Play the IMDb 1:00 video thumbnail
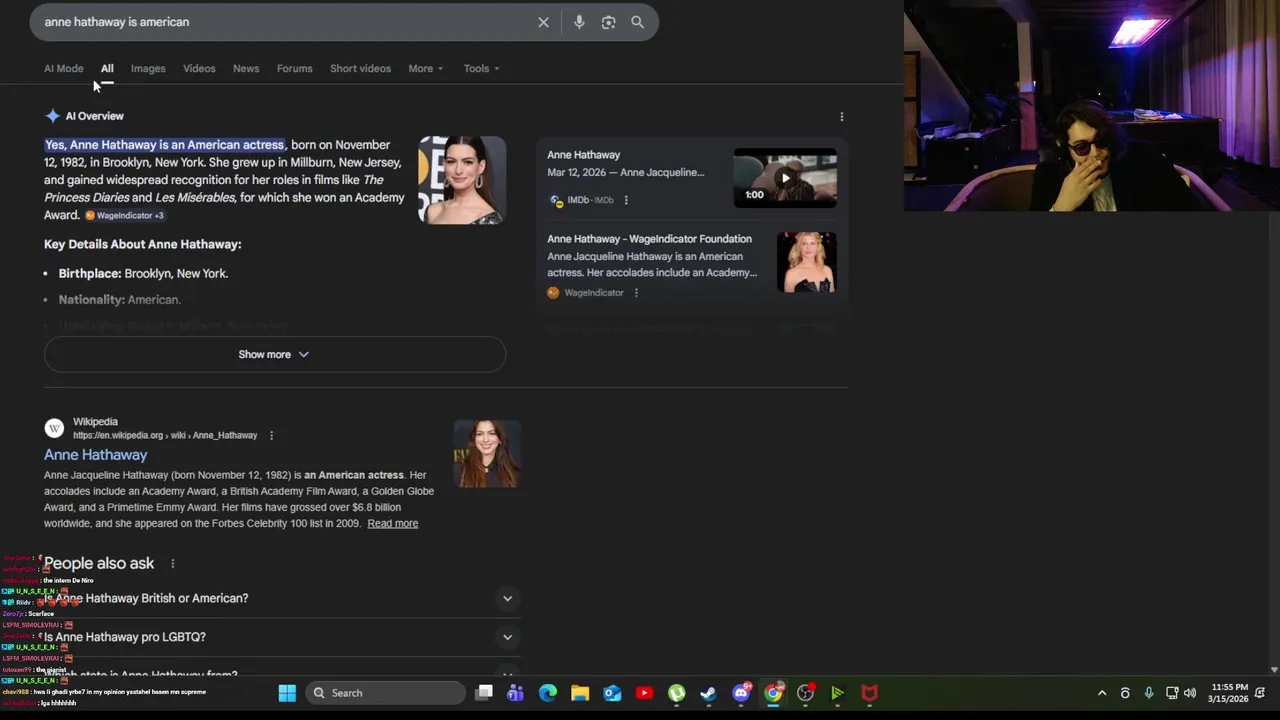Viewport: 1280px width, 720px height. 785,178
